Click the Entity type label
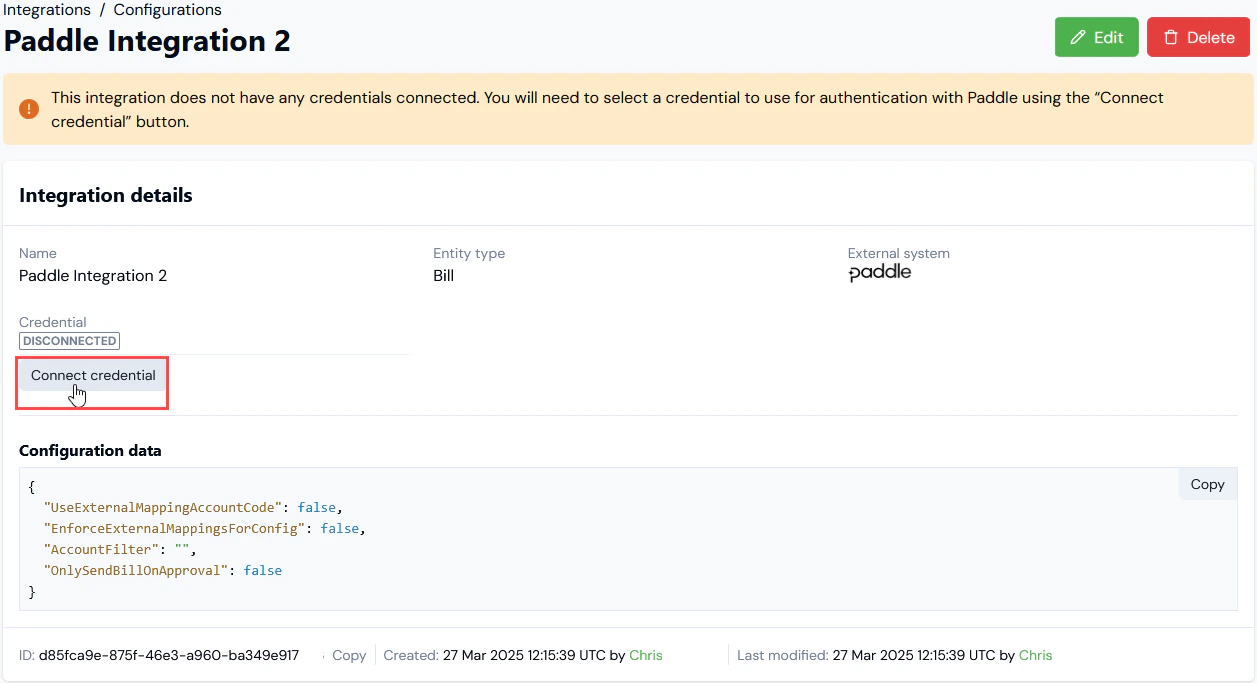The width and height of the screenshot is (1257, 683). 469,254
